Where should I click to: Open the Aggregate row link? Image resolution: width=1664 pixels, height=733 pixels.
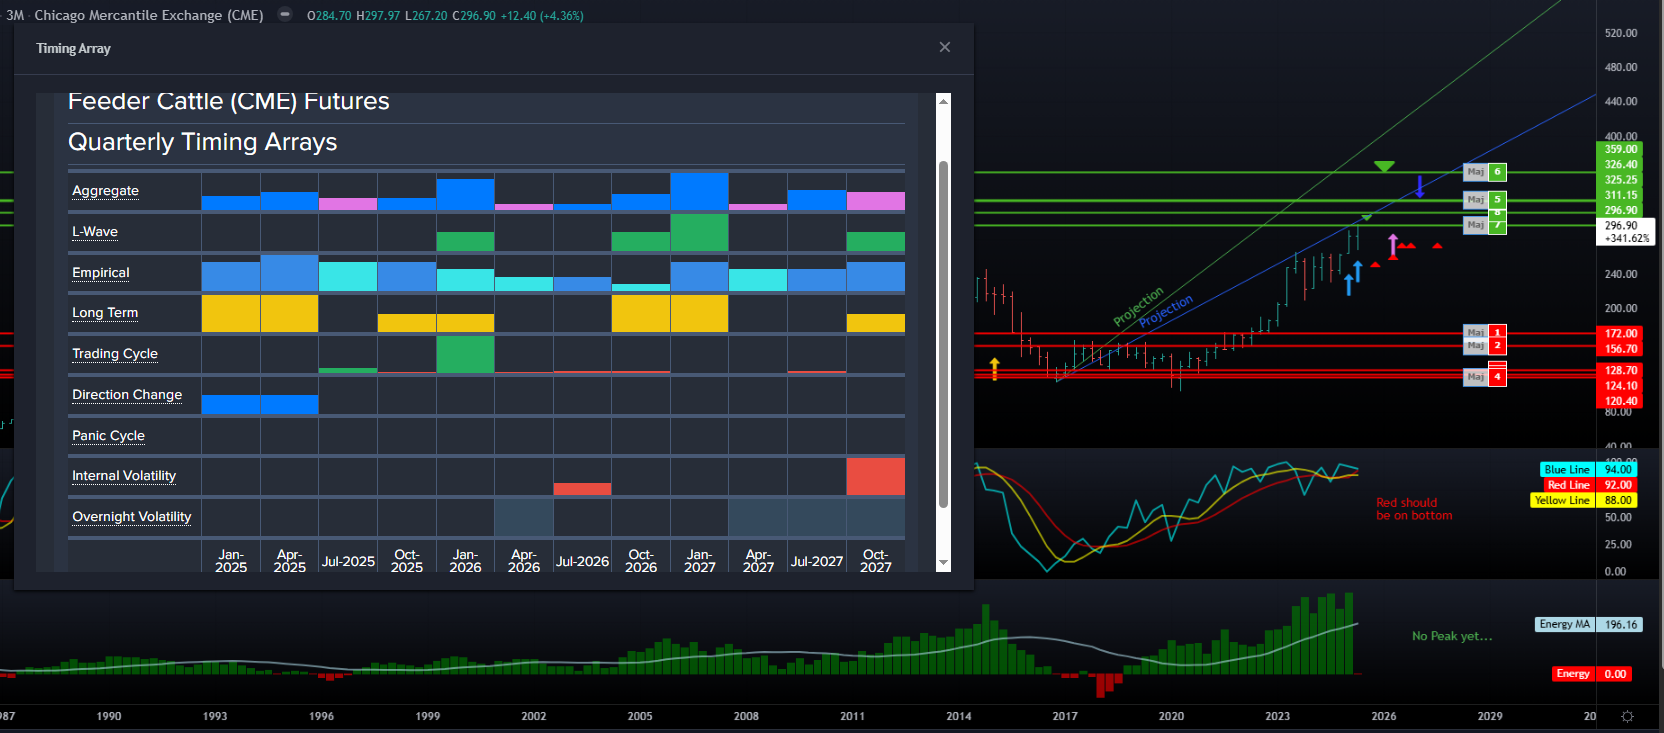[x=105, y=191]
